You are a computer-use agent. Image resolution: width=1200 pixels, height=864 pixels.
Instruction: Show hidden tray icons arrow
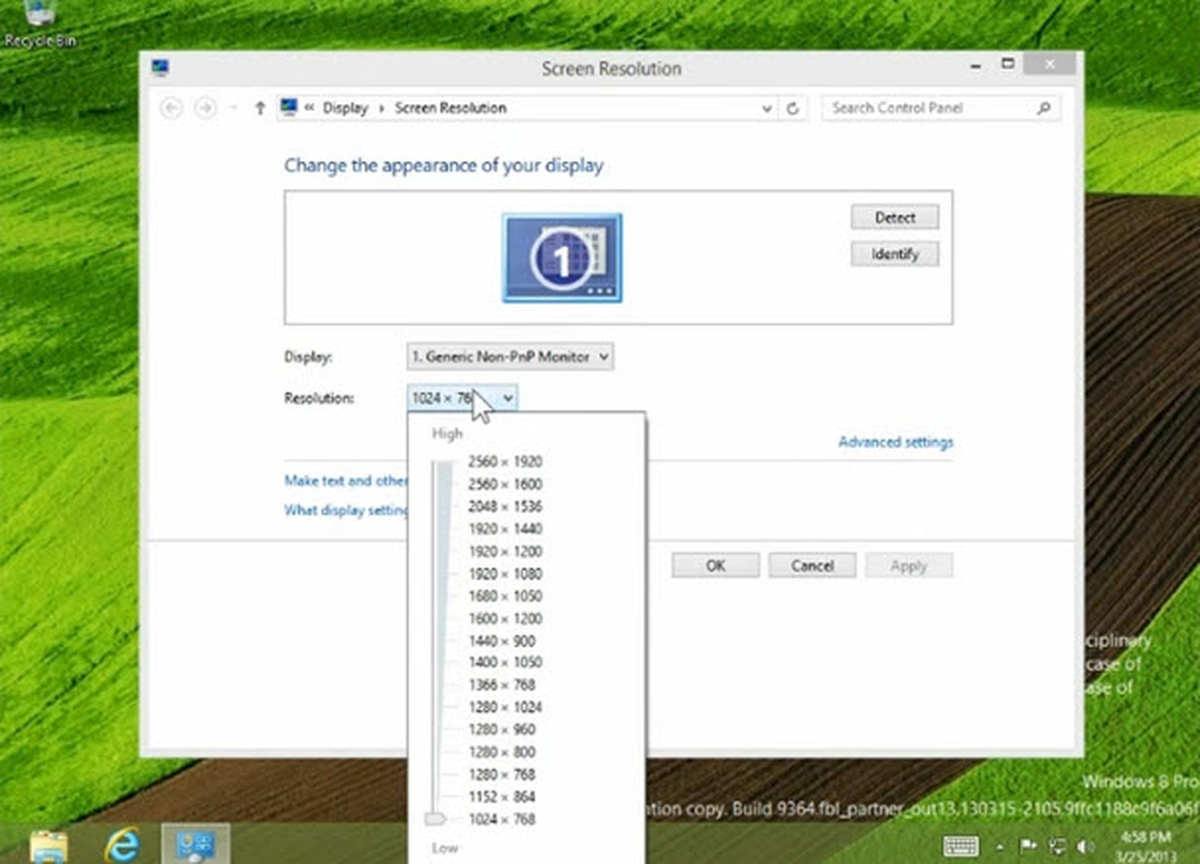point(1001,846)
